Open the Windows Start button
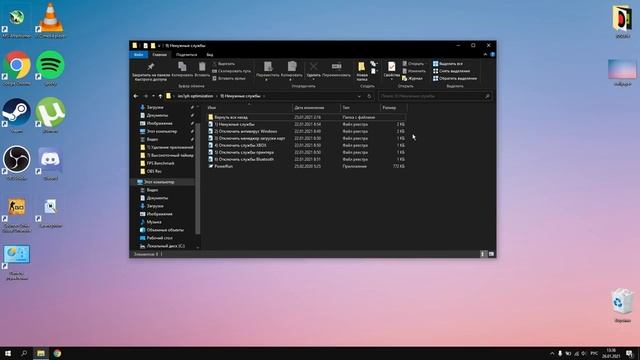Screen dimensions: 640x360 pos(8,353)
